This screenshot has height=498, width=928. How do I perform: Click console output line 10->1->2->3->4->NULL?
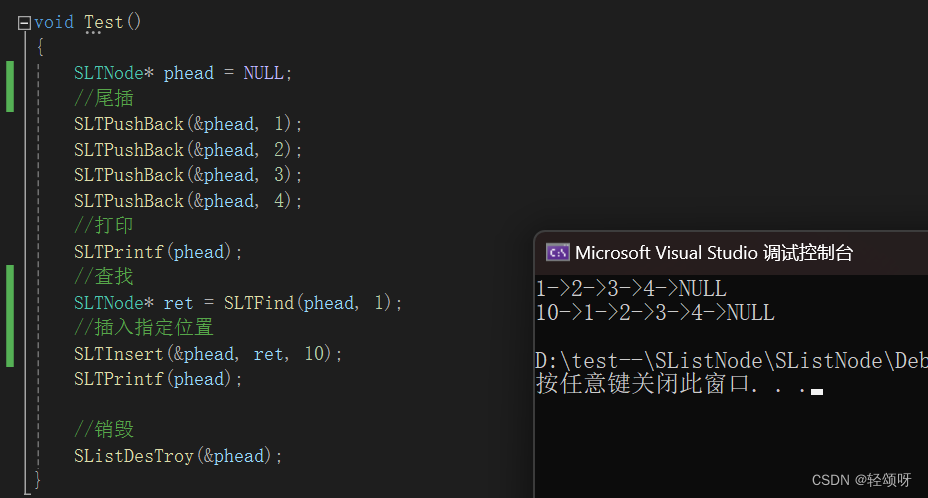click(x=655, y=313)
